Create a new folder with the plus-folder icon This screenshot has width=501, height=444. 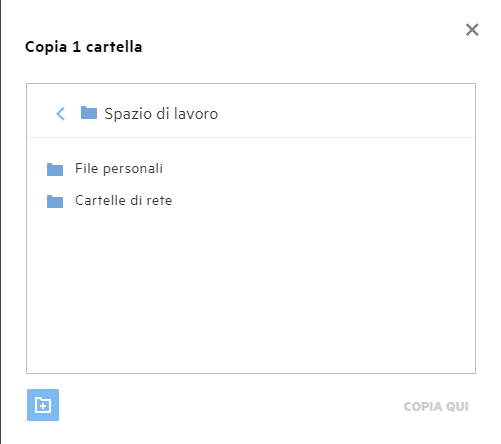pos(43,405)
